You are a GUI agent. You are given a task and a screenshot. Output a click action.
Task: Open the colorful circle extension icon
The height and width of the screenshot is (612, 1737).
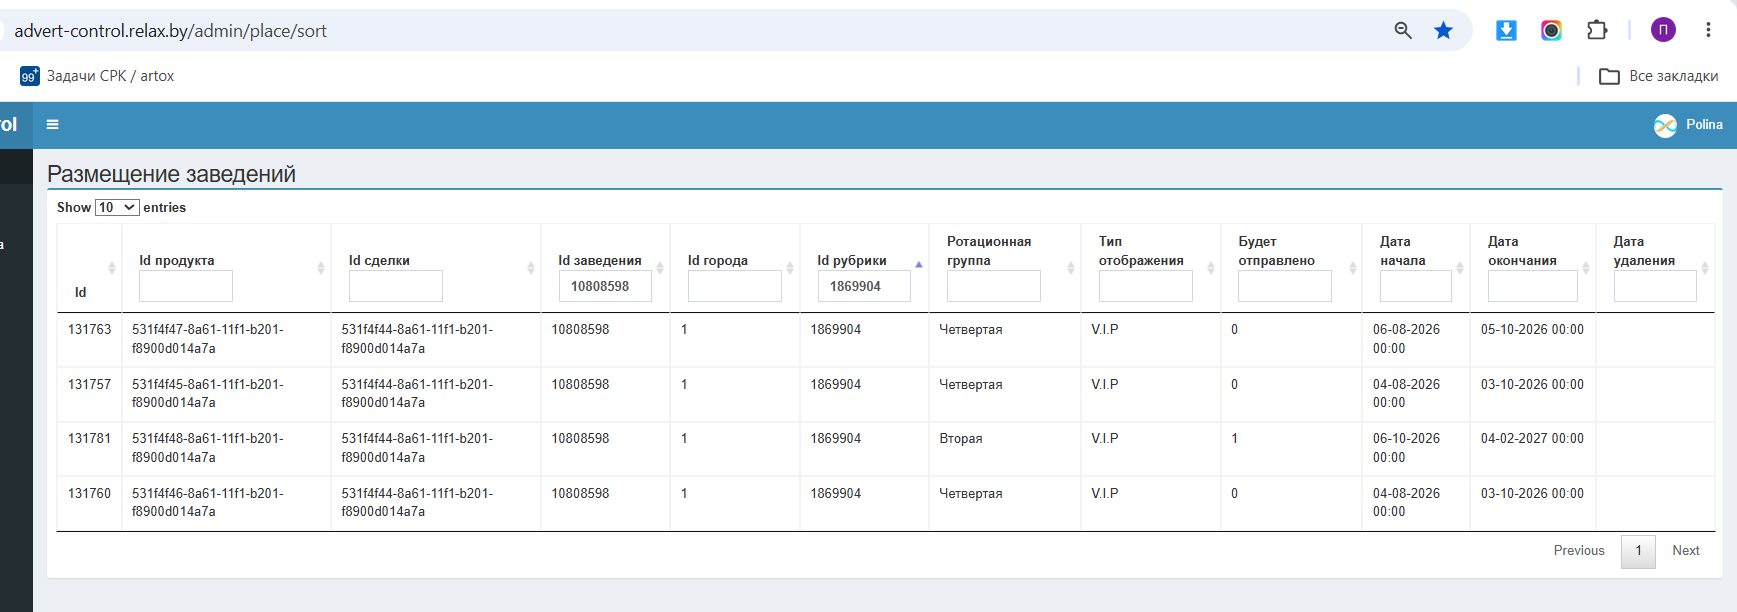[1551, 30]
